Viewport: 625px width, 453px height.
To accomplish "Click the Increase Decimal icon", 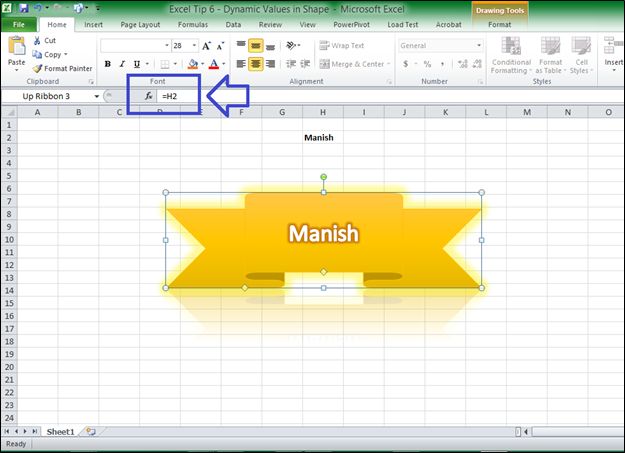I will [x=462, y=64].
